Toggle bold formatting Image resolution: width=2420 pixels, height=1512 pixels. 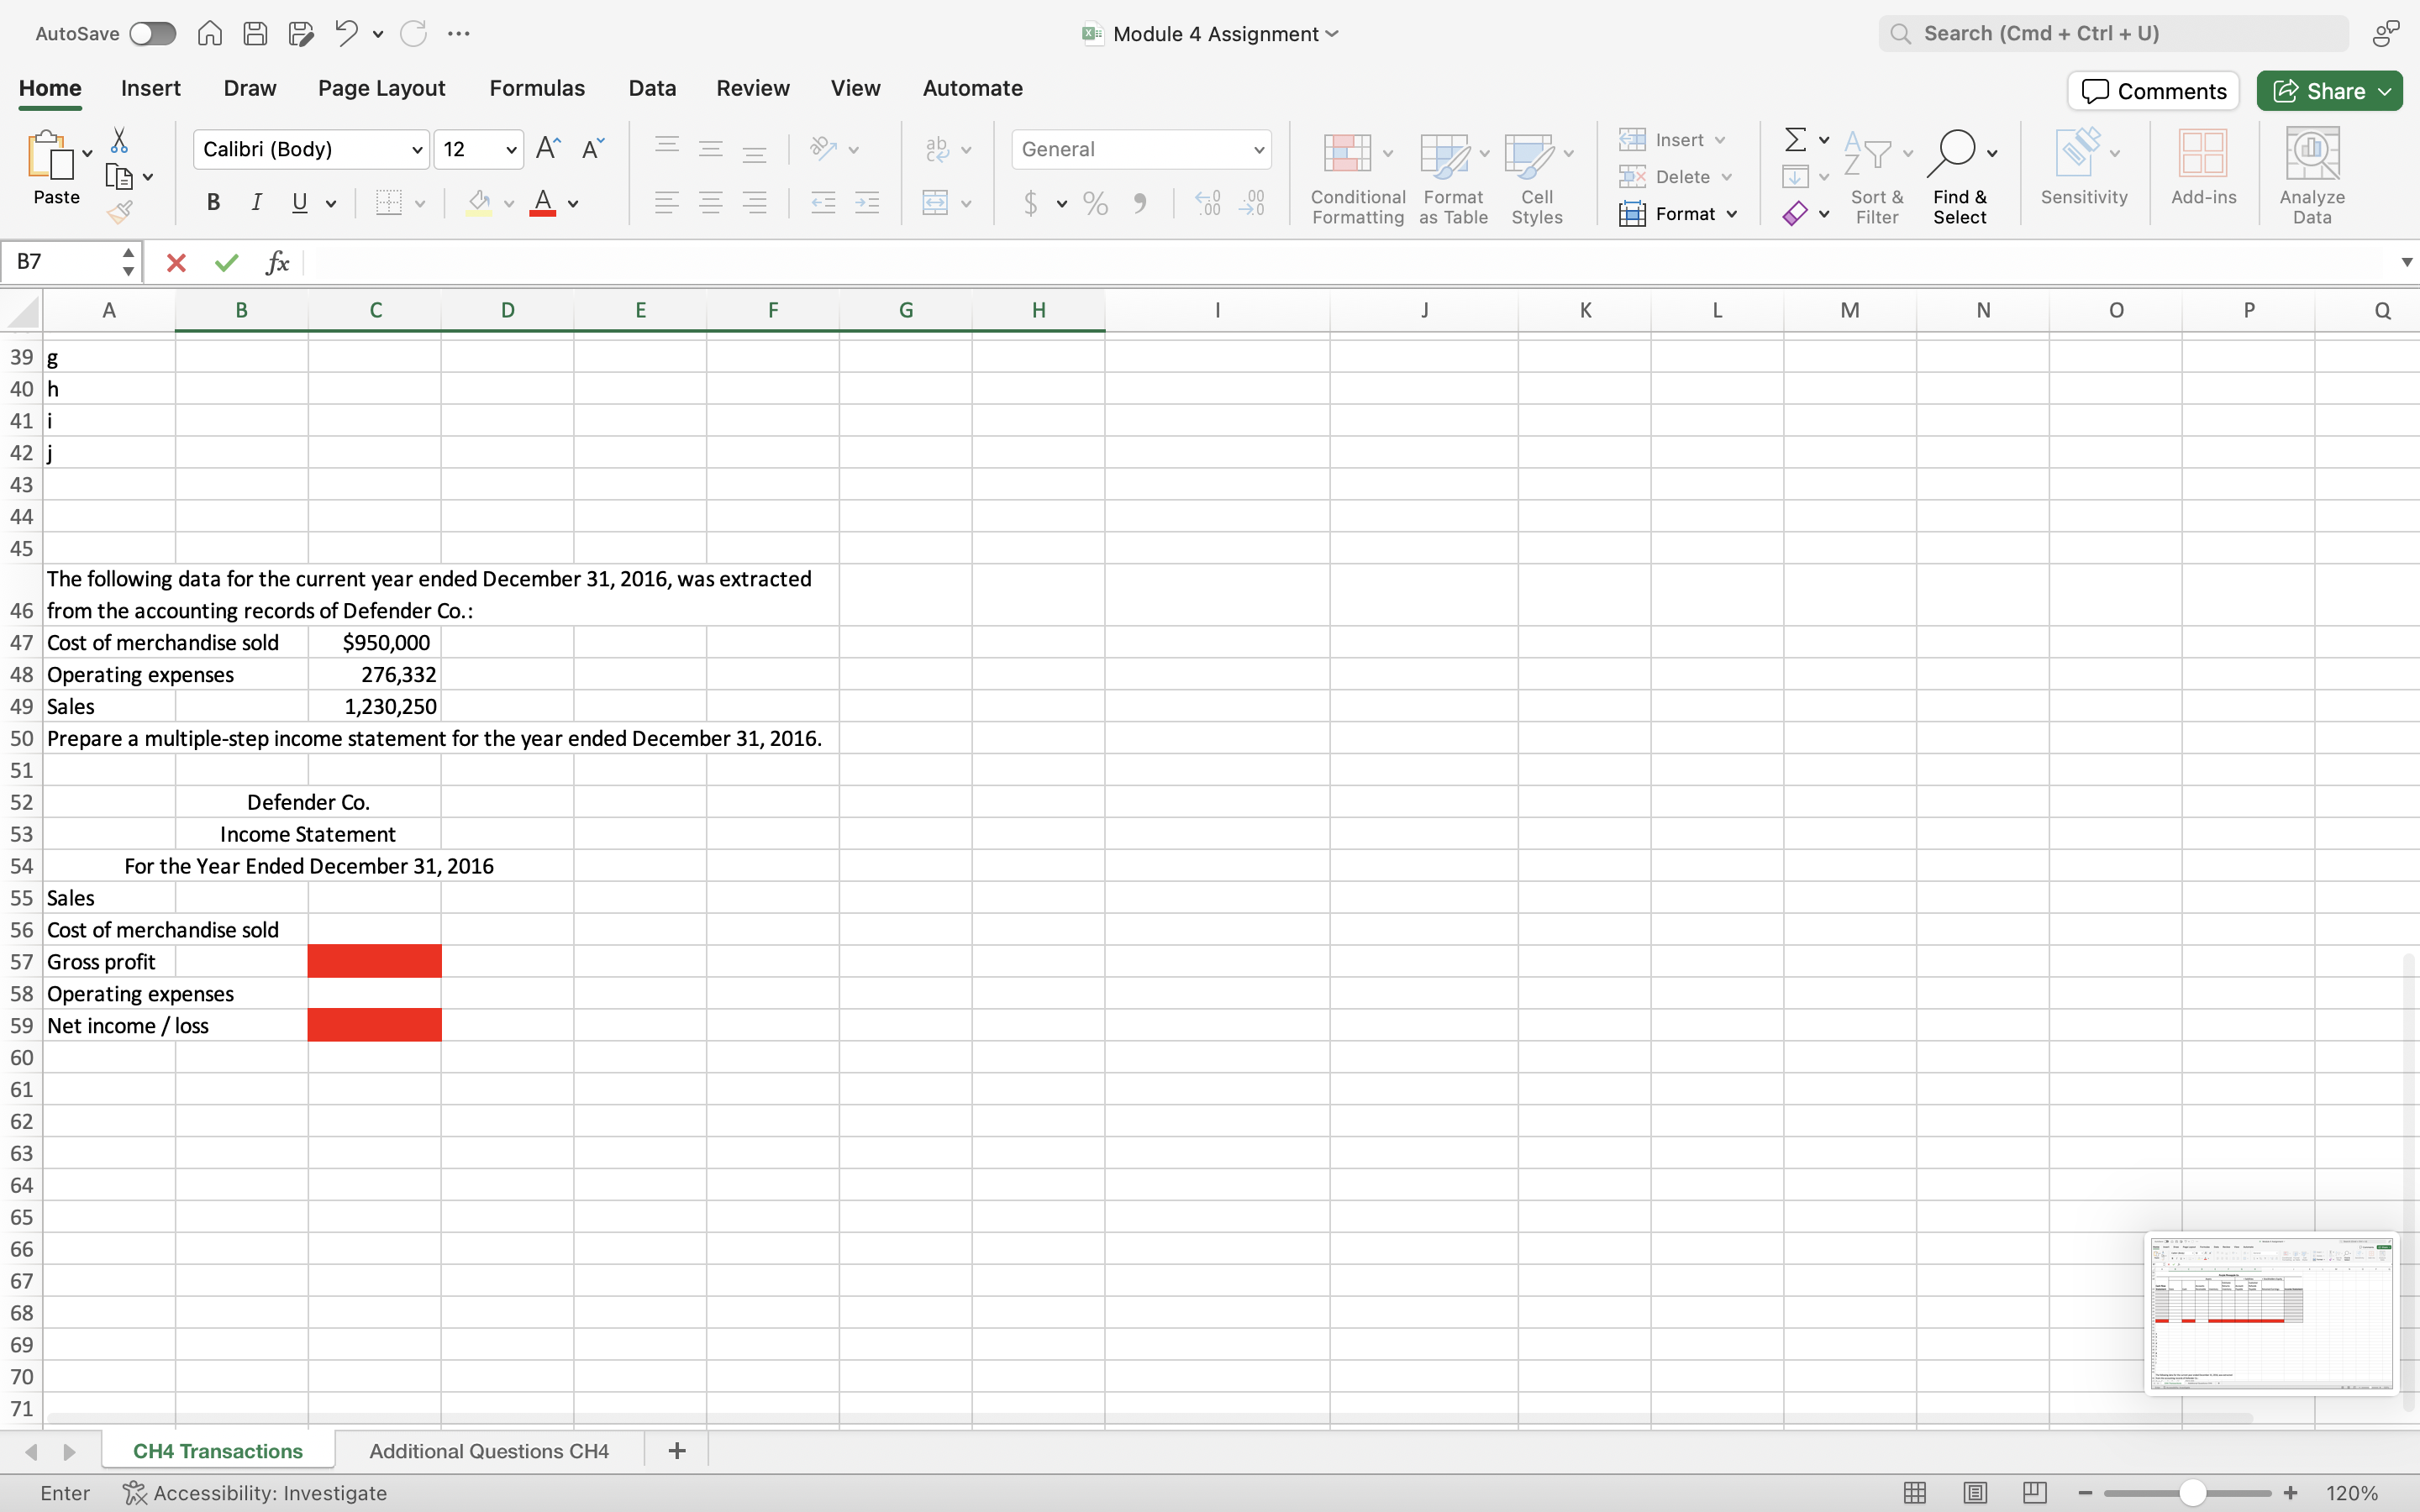[x=213, y=202]
